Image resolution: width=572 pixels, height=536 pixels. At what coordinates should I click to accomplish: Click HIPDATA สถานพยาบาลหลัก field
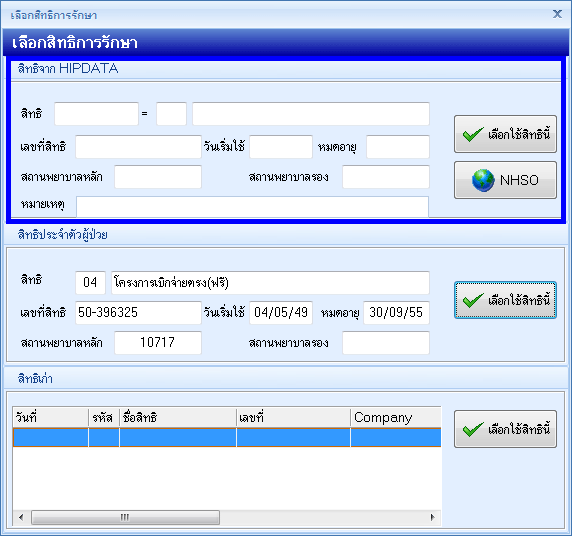coord(158,177)
